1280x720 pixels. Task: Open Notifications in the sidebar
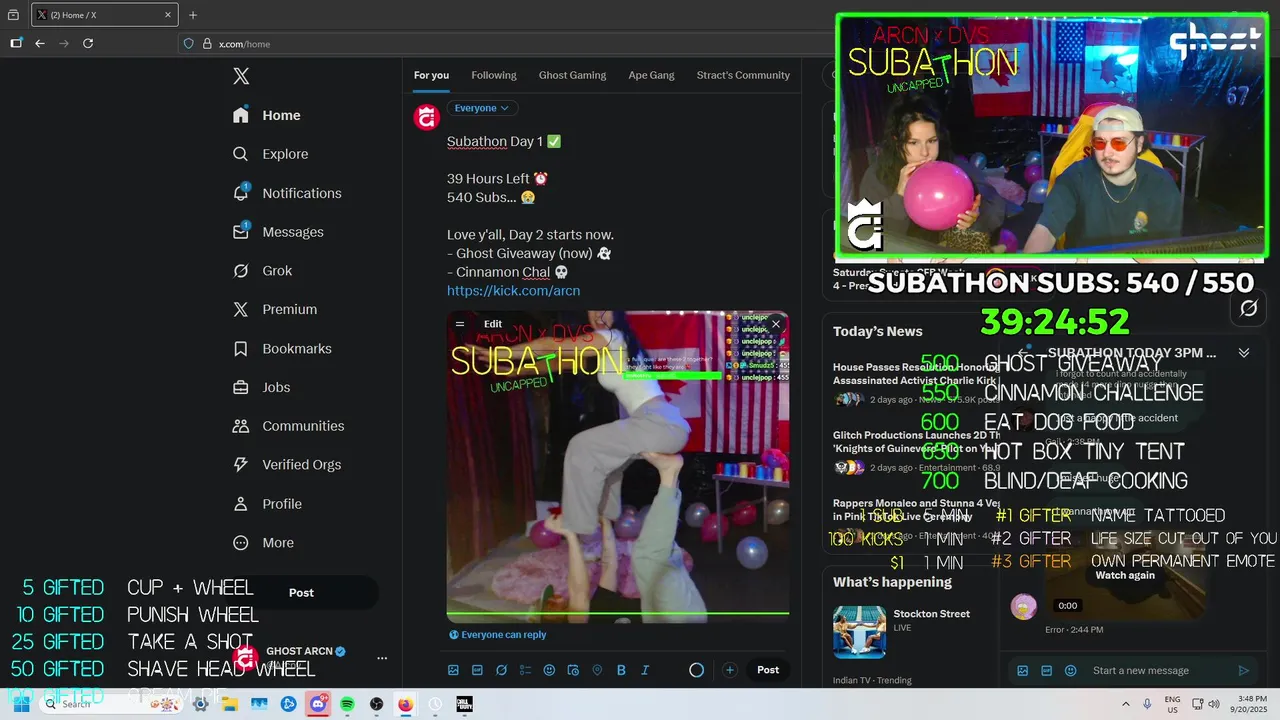[x=287, y=193]
